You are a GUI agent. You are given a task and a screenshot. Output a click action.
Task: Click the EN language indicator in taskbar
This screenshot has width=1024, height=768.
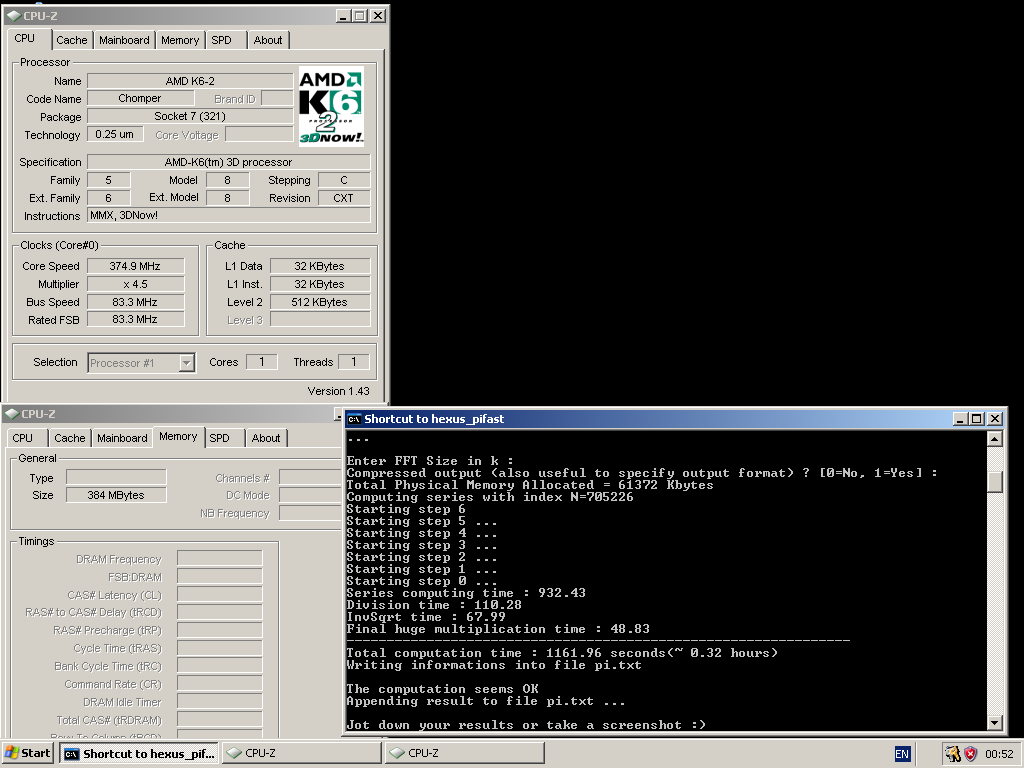pyautogui.click(x=902, y=754)
